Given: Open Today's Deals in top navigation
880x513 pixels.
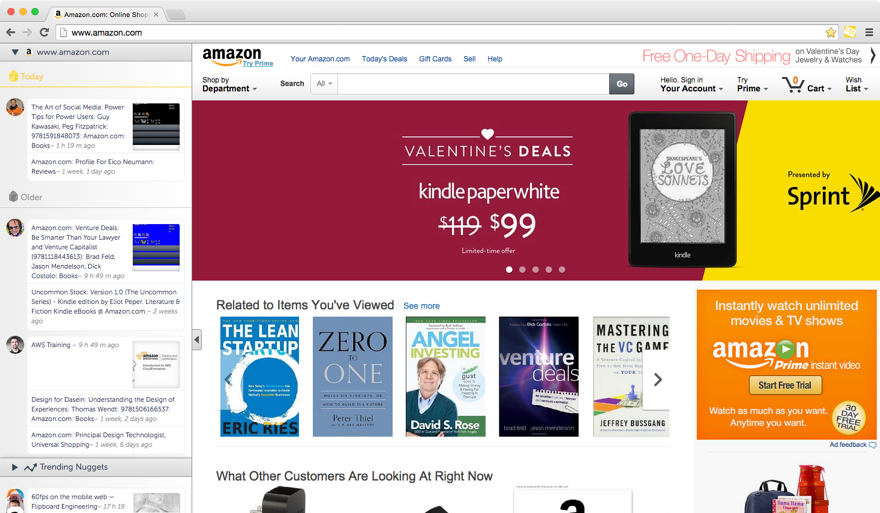Looking at the screenshot, I should (384, 59).
